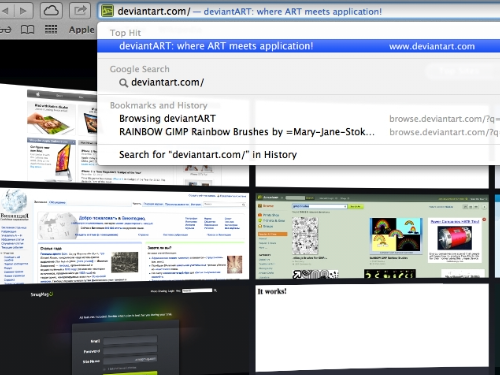Image resolution: width=500 pixels, height=375 pixels.
Task: Click the deviantART favicon in address bar
Action: [x=107, y=11]
